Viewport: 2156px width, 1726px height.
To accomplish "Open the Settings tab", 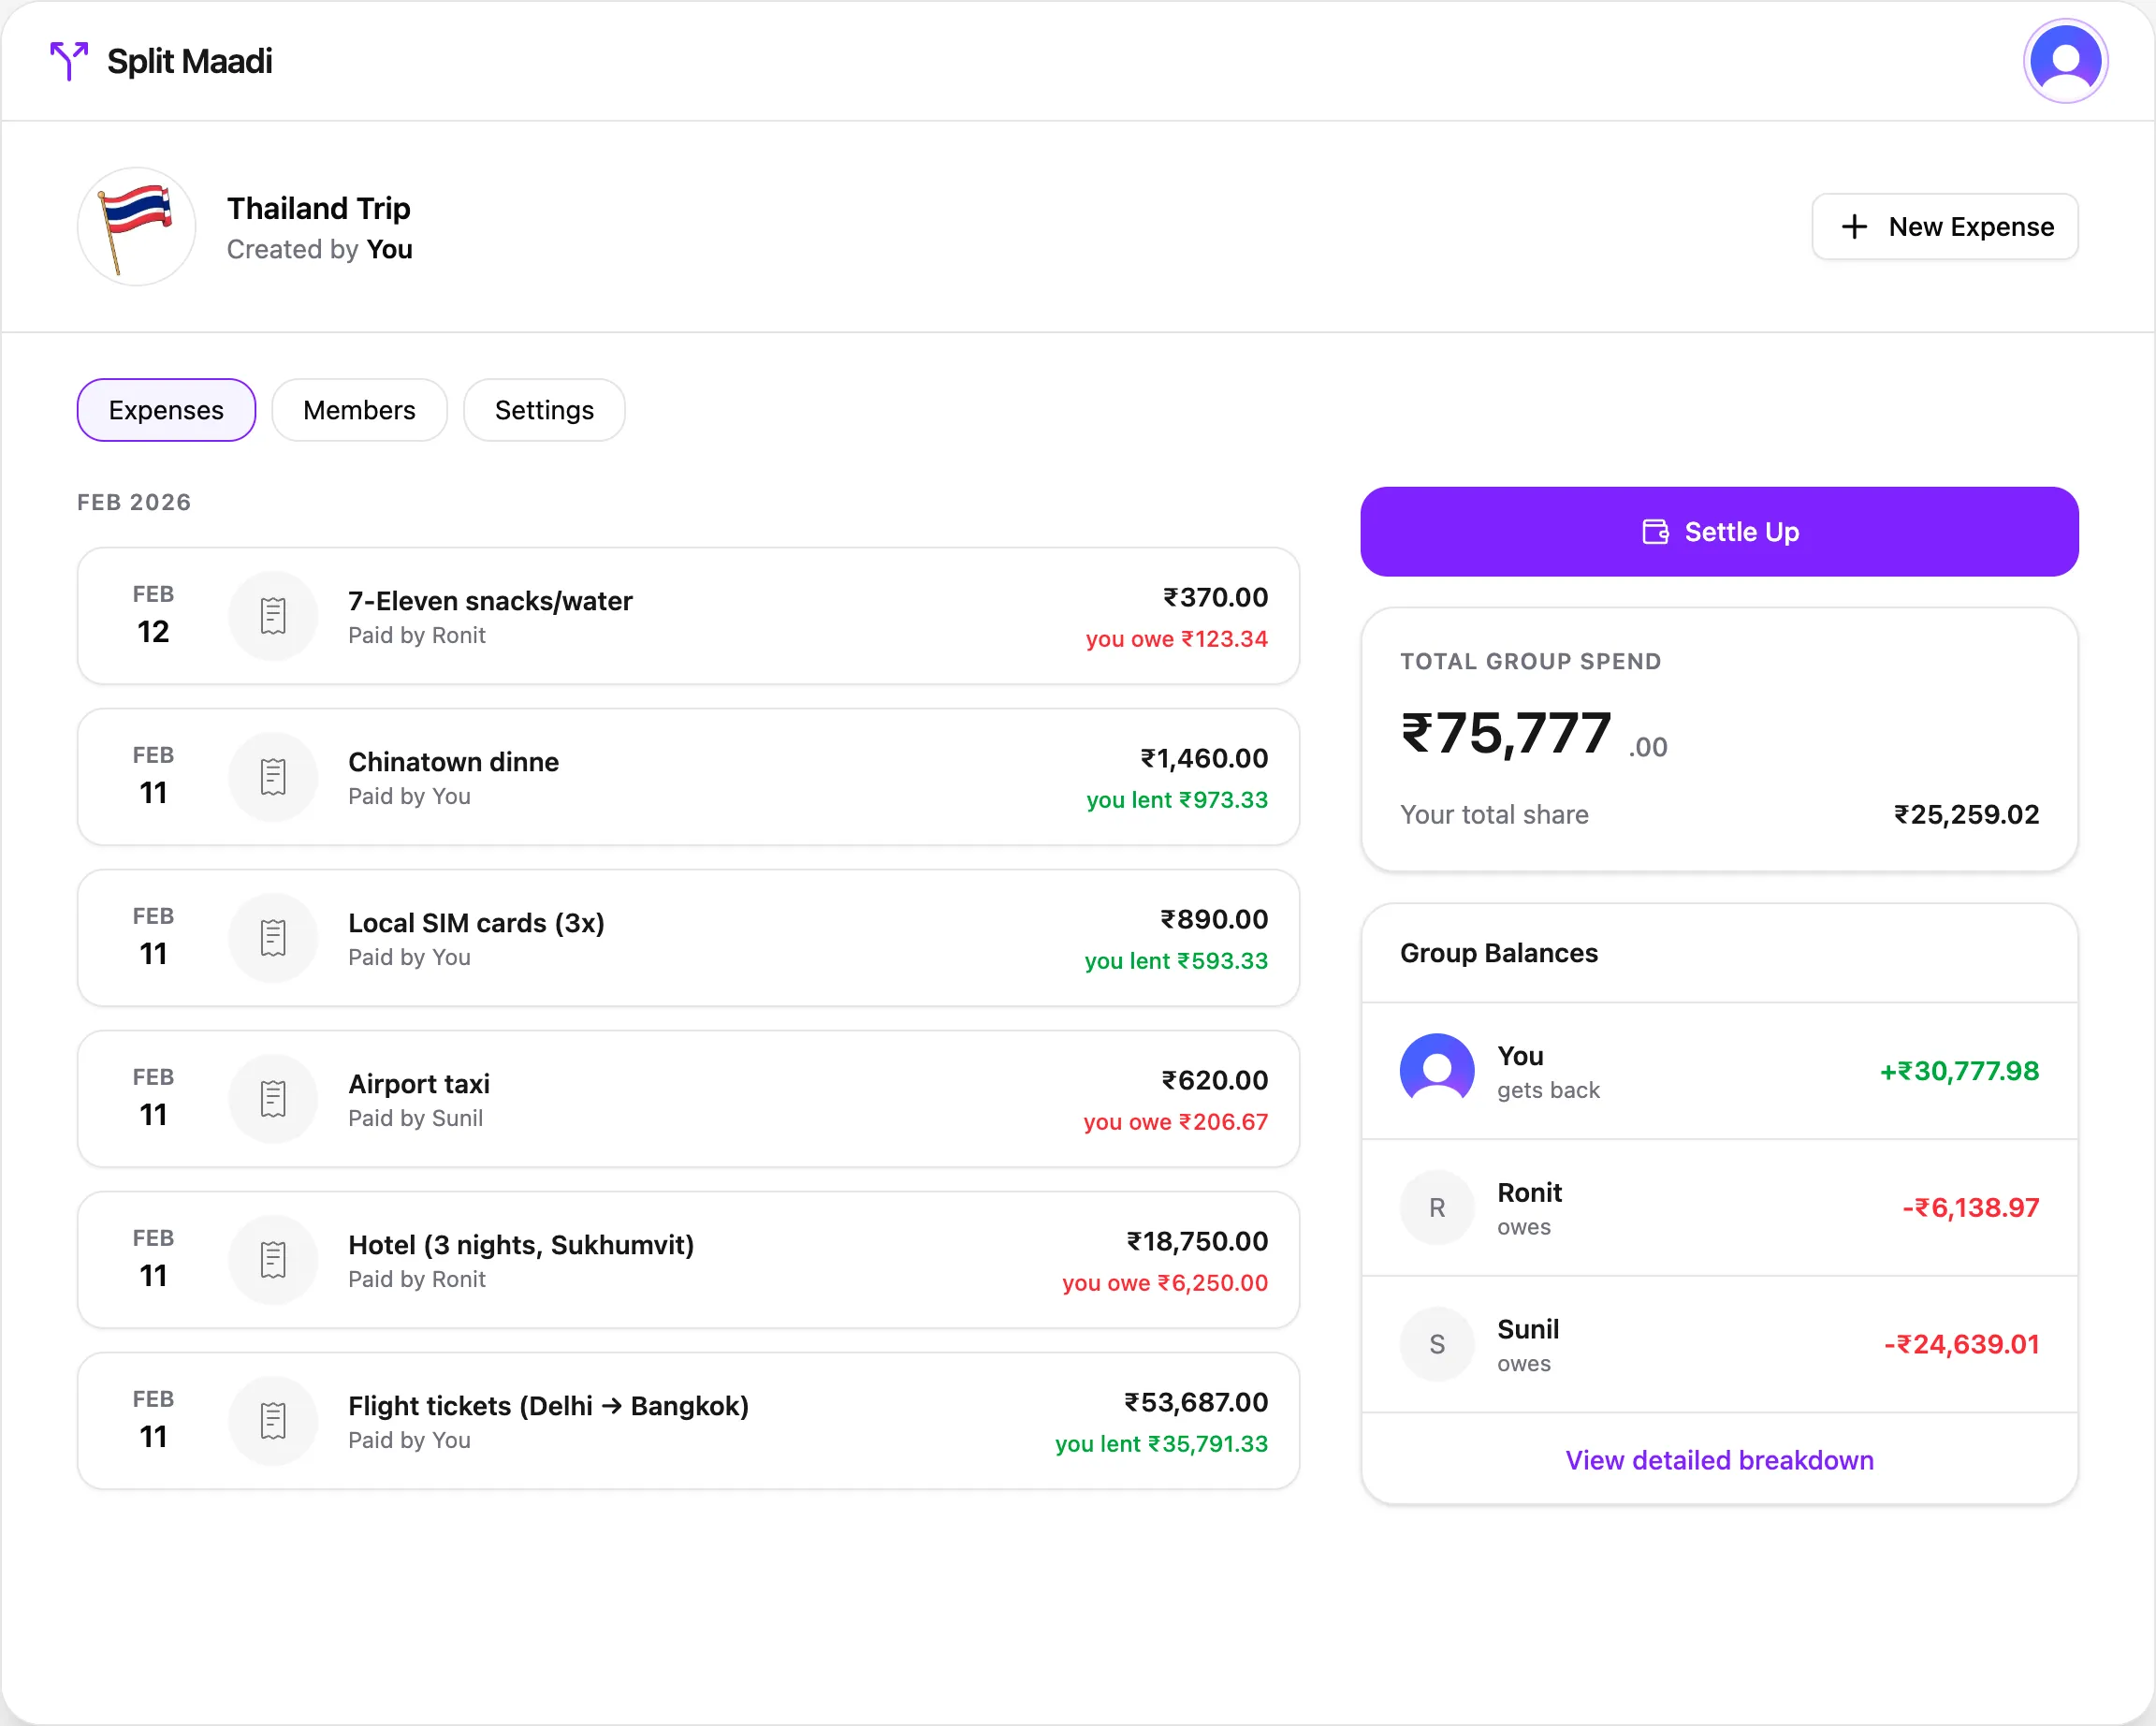I will coord(544,410).
